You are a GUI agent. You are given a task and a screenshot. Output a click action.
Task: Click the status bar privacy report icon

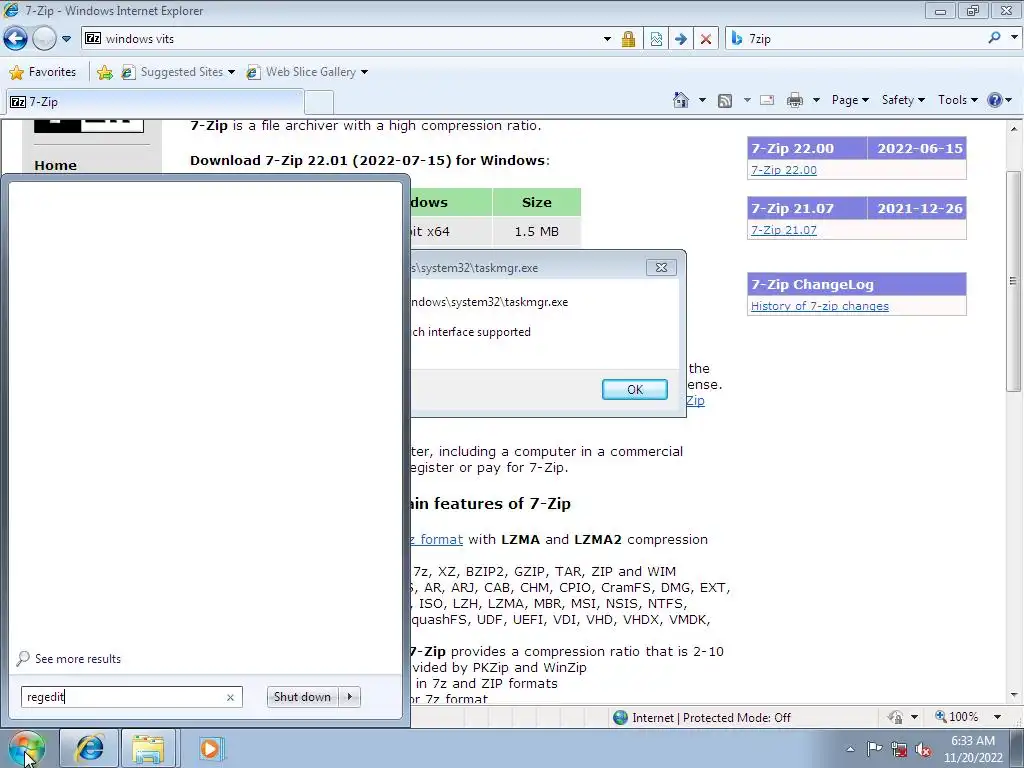[x=895, y=717]
